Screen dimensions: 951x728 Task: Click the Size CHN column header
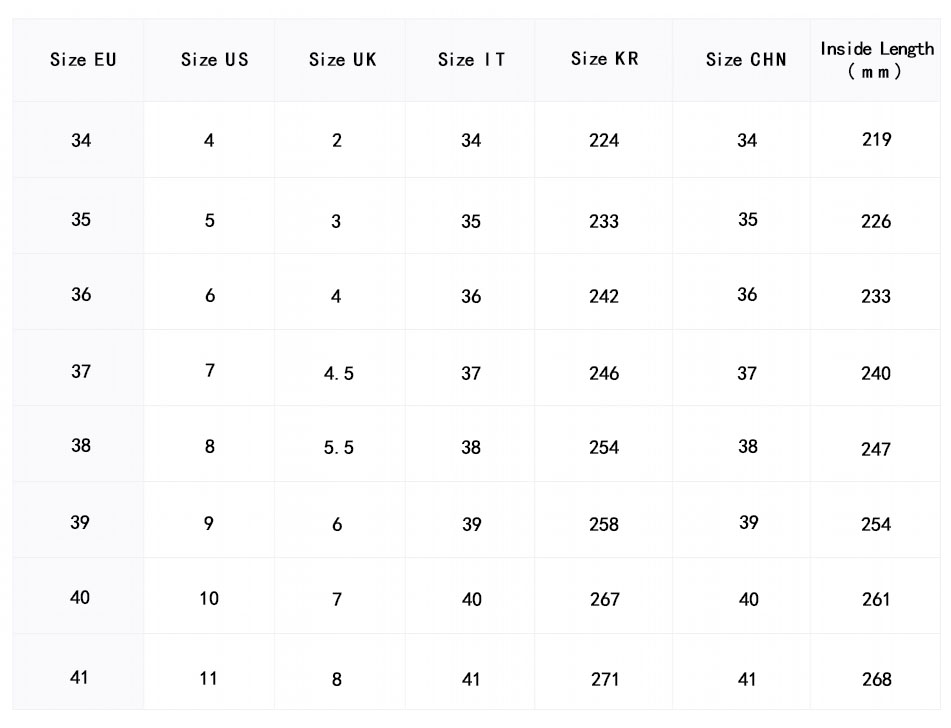(x=746, y=60)
